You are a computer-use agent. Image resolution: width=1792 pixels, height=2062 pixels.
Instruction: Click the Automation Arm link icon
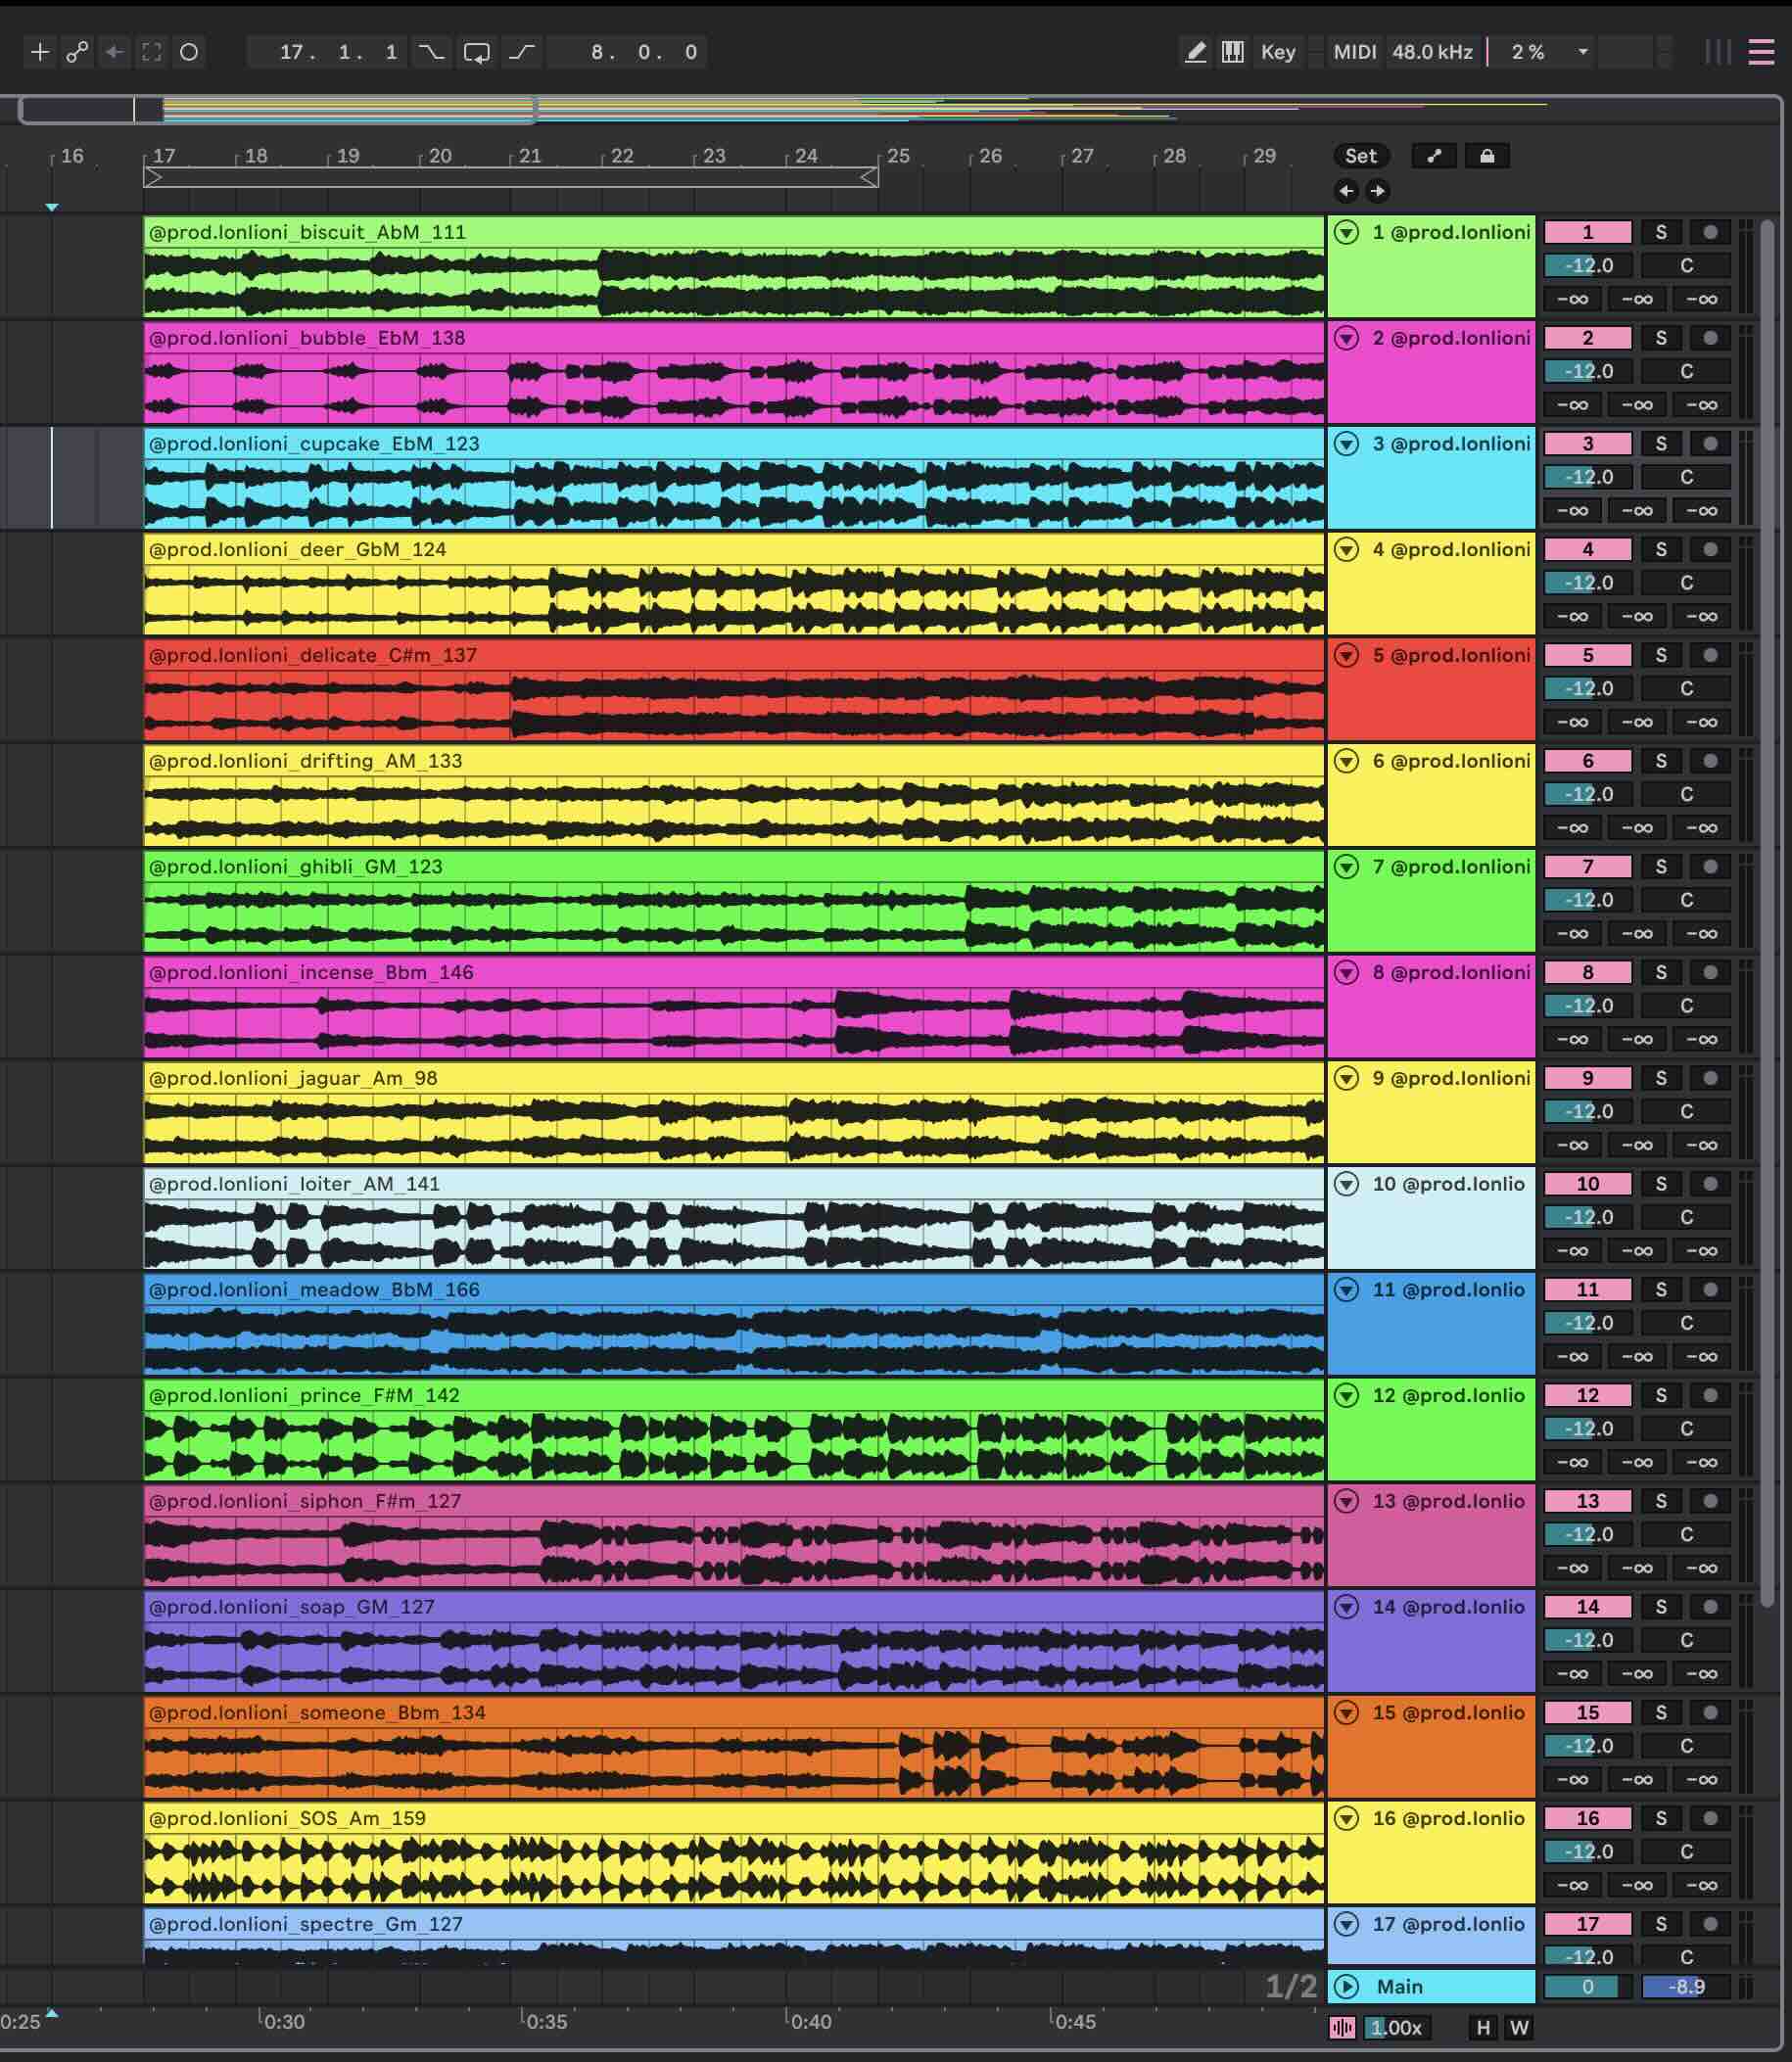[77, 52]
